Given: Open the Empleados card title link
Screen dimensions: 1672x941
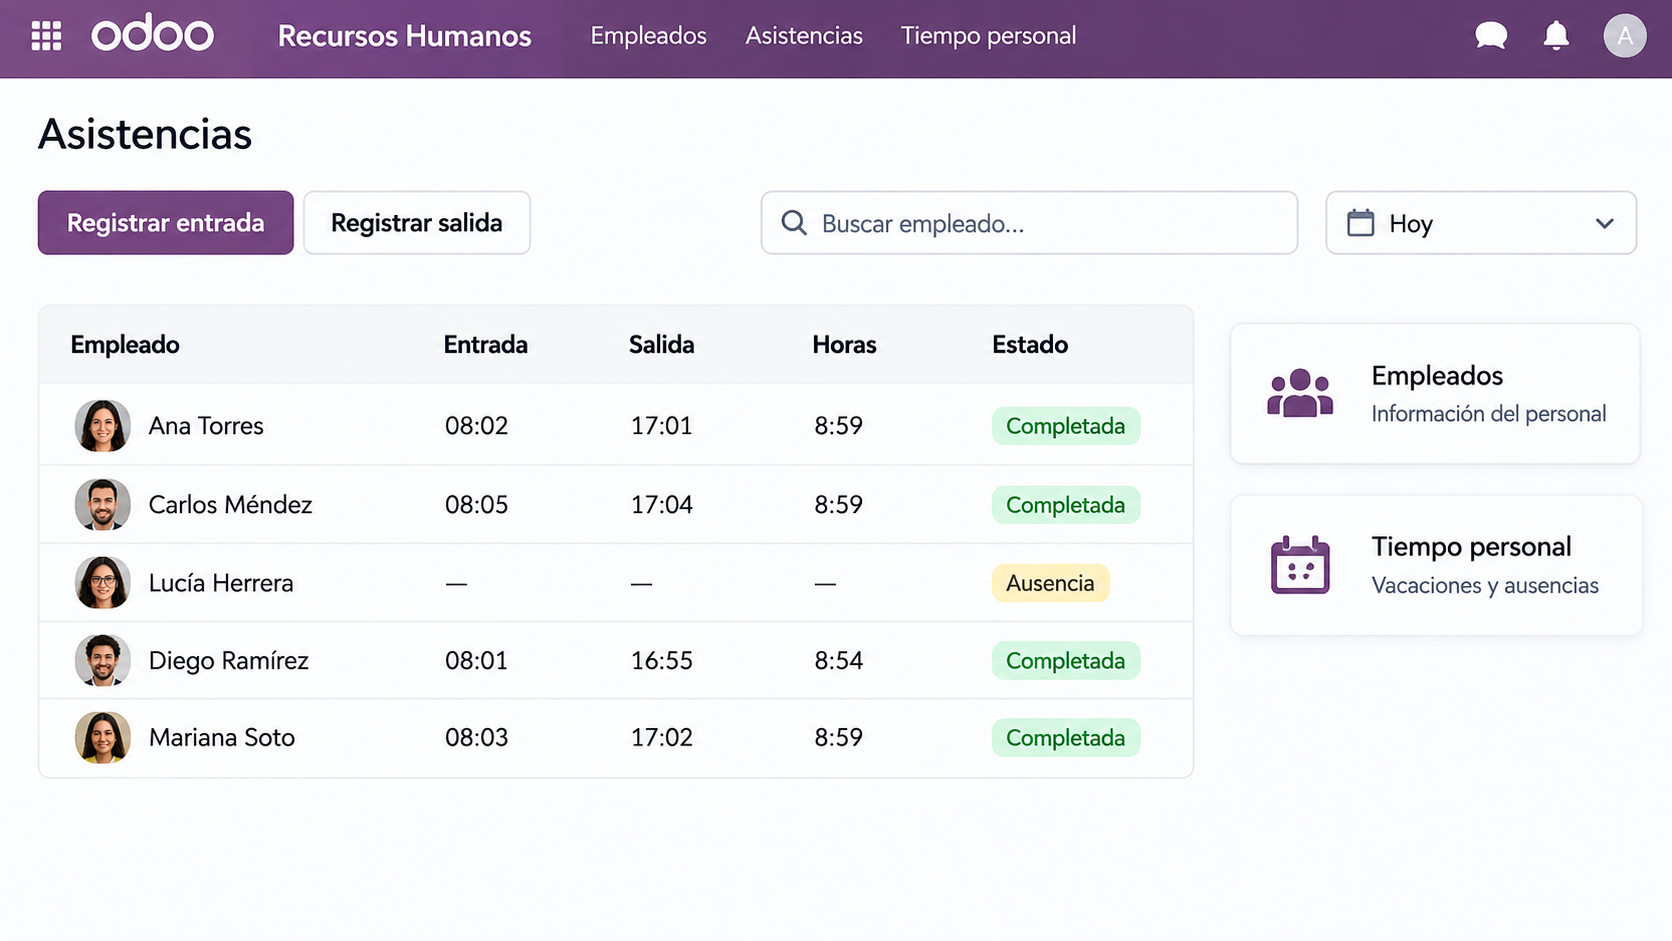Looking at the screenshot, I should point(1437,376).
